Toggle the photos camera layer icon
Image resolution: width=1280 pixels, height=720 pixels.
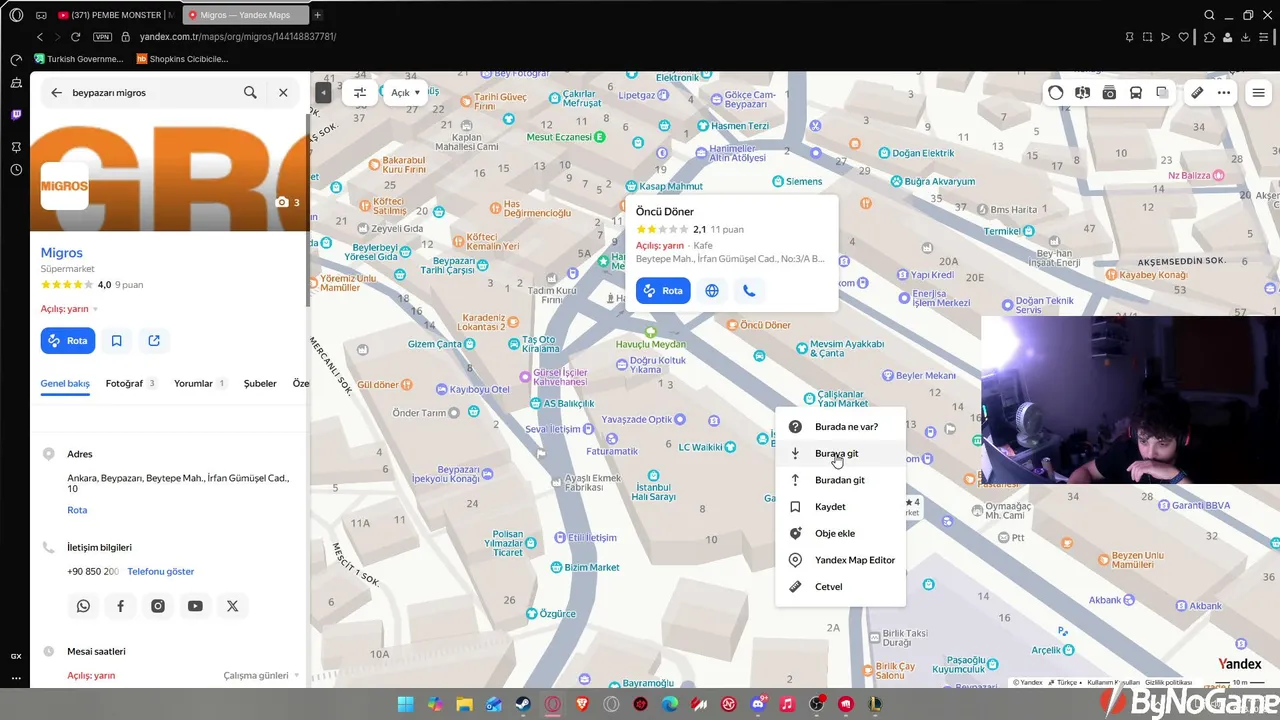point(1109,93)
